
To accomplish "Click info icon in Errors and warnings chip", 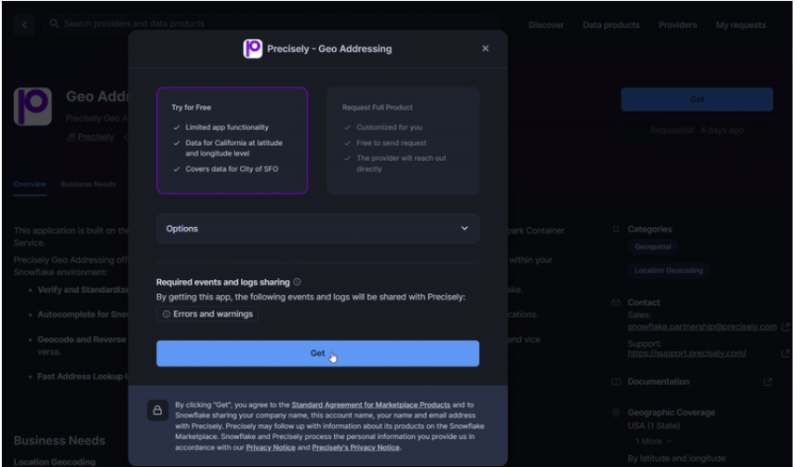I will (x=166, y=314).
